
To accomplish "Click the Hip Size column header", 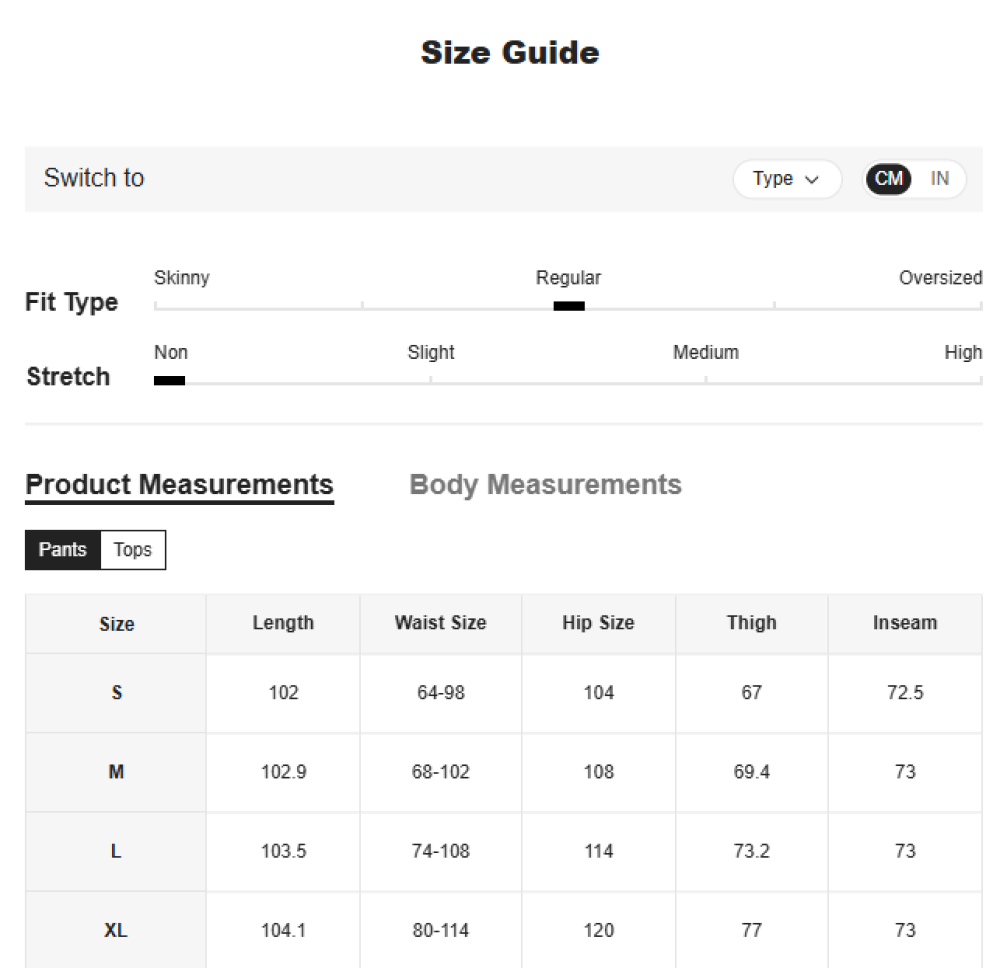I will point(598,623).
